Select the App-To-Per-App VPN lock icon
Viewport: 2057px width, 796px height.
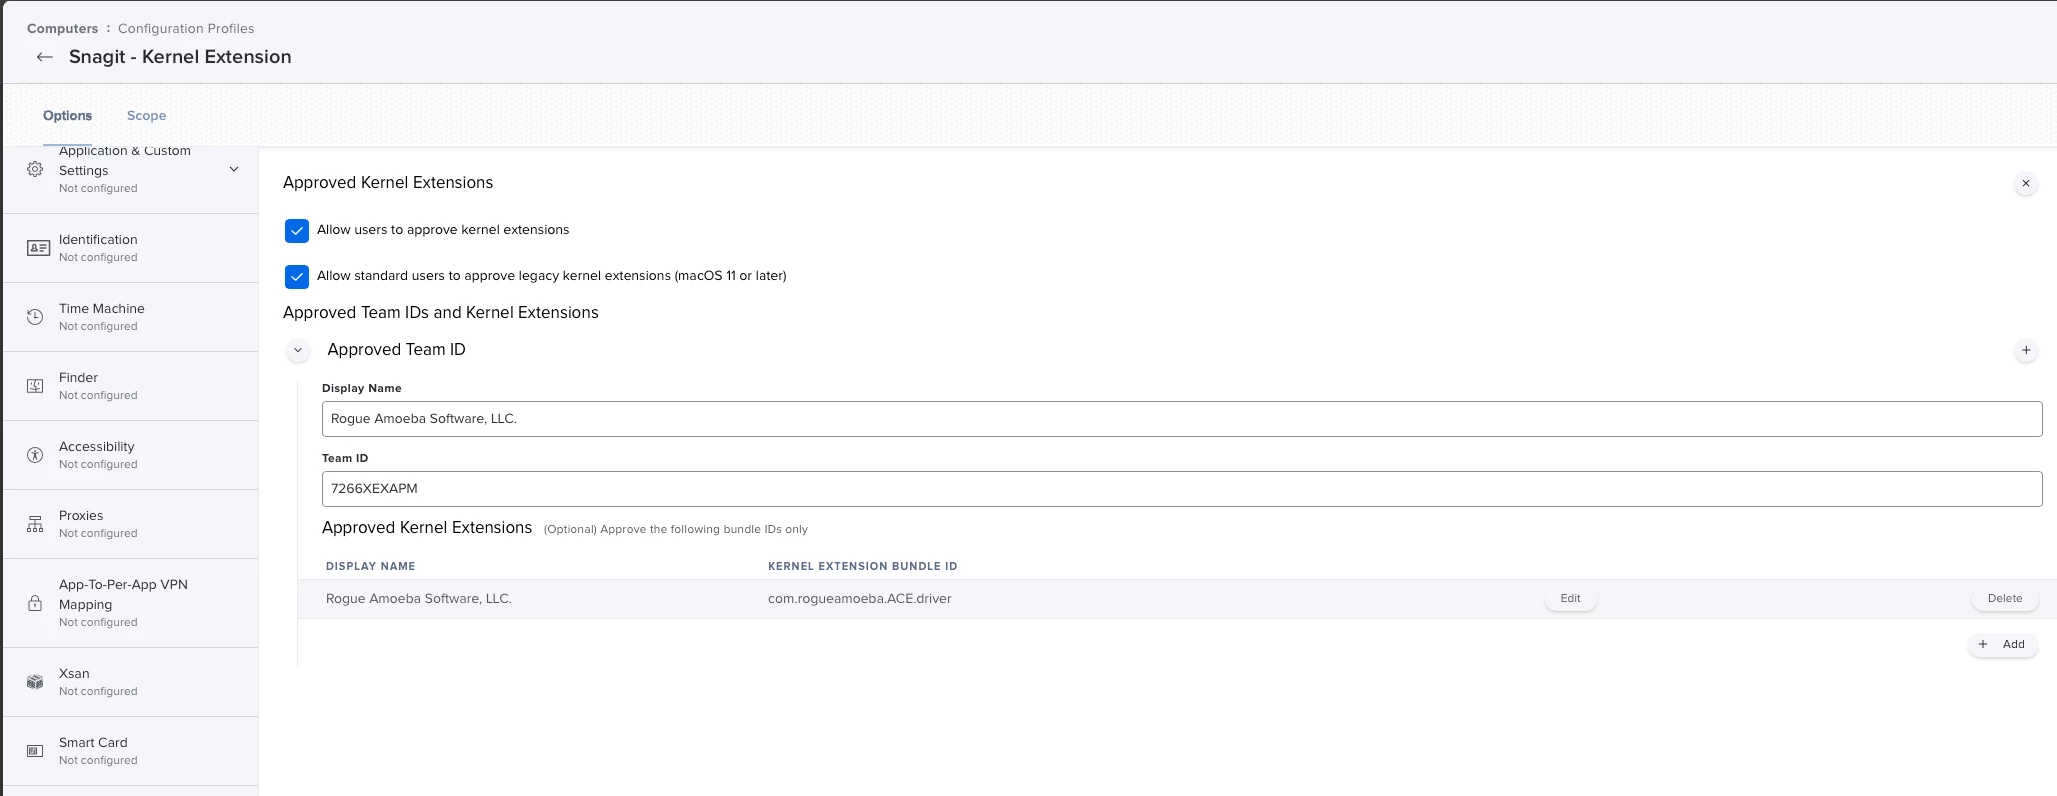(x=35, y=603)
